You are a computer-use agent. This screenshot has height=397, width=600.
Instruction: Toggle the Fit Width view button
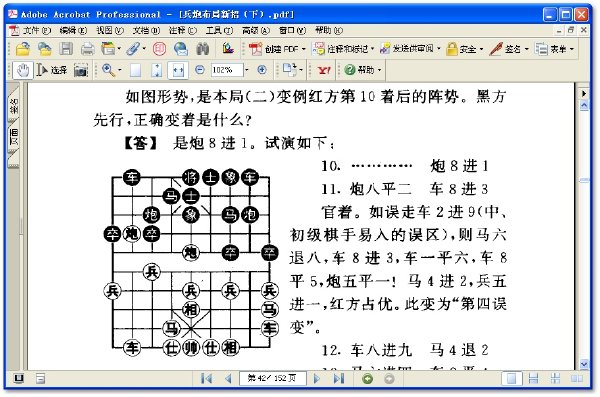click(x=178, y=70)
